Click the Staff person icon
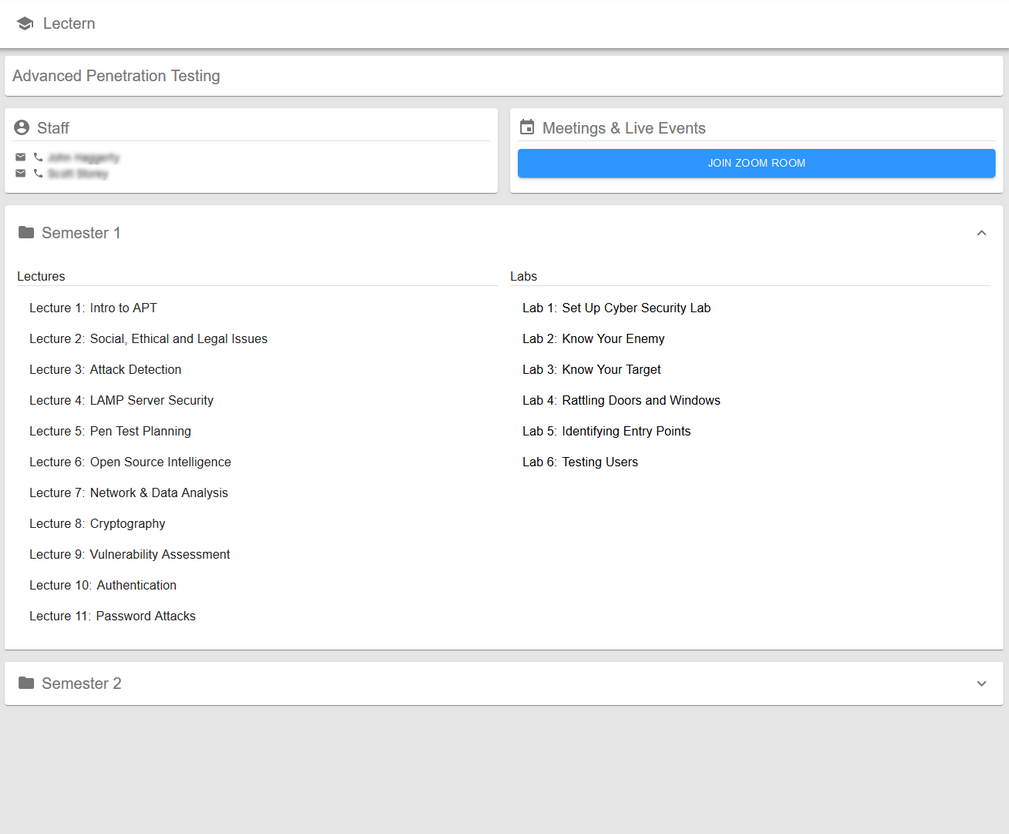 (22, 128)
